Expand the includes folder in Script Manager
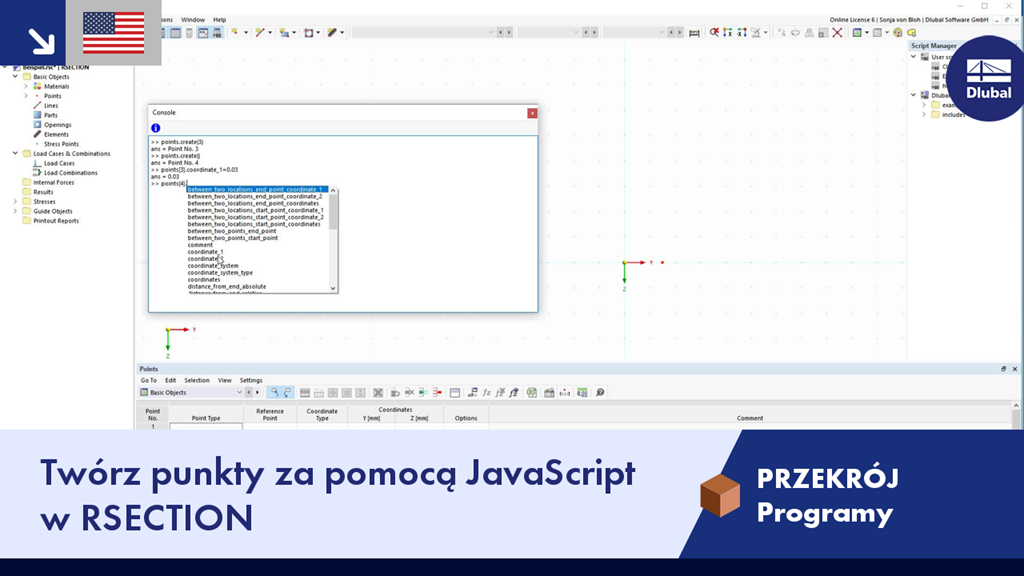This screenshot has height=576, width=1024. coord(924,114)
